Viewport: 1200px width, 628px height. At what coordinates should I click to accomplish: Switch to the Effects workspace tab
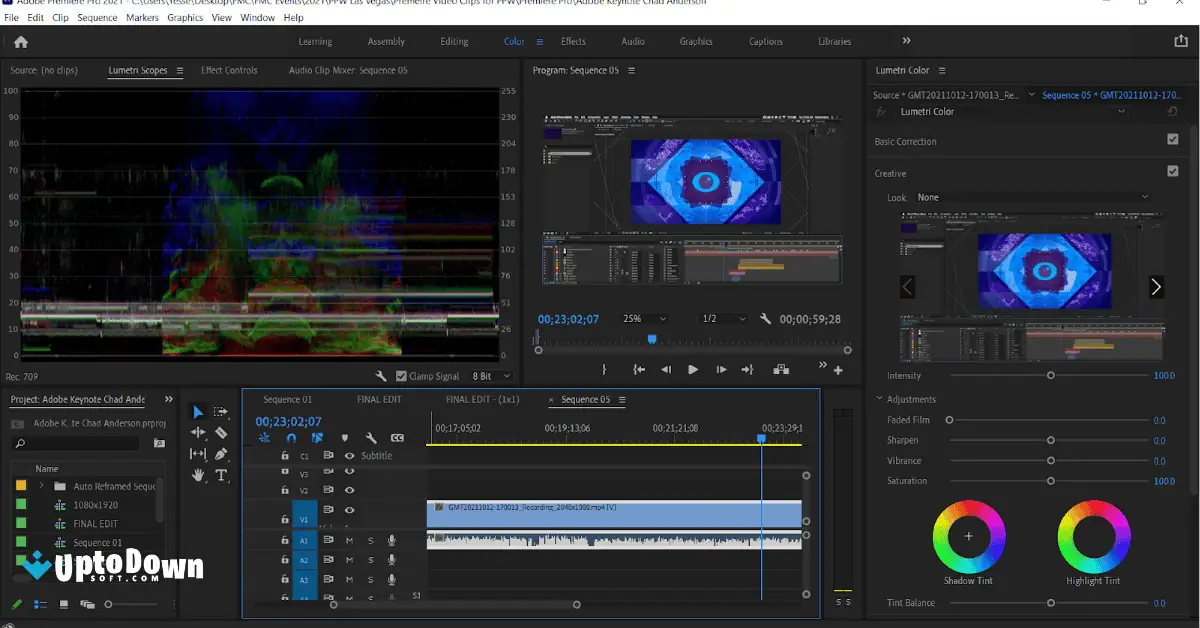575,41
